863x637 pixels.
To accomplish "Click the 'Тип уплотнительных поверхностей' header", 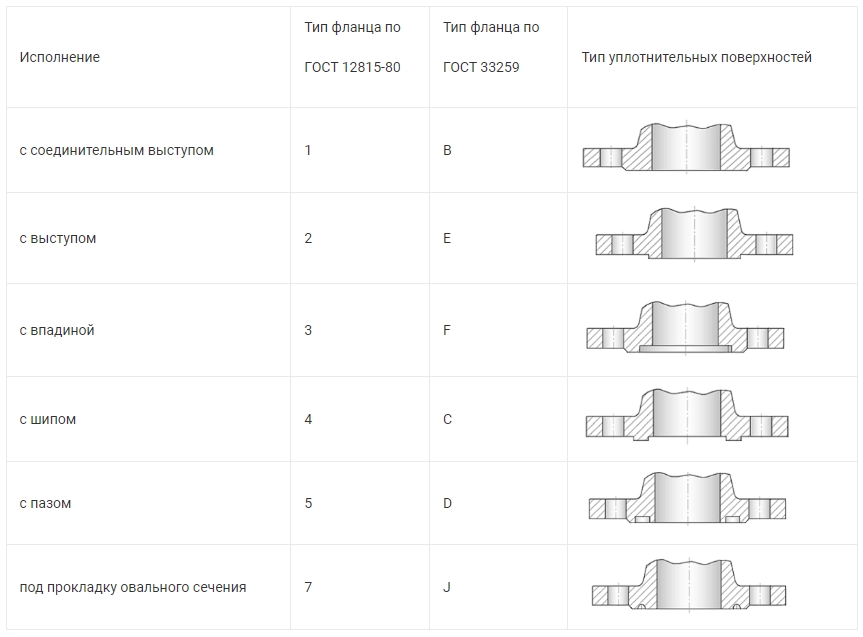I will [x=696, y=57].
